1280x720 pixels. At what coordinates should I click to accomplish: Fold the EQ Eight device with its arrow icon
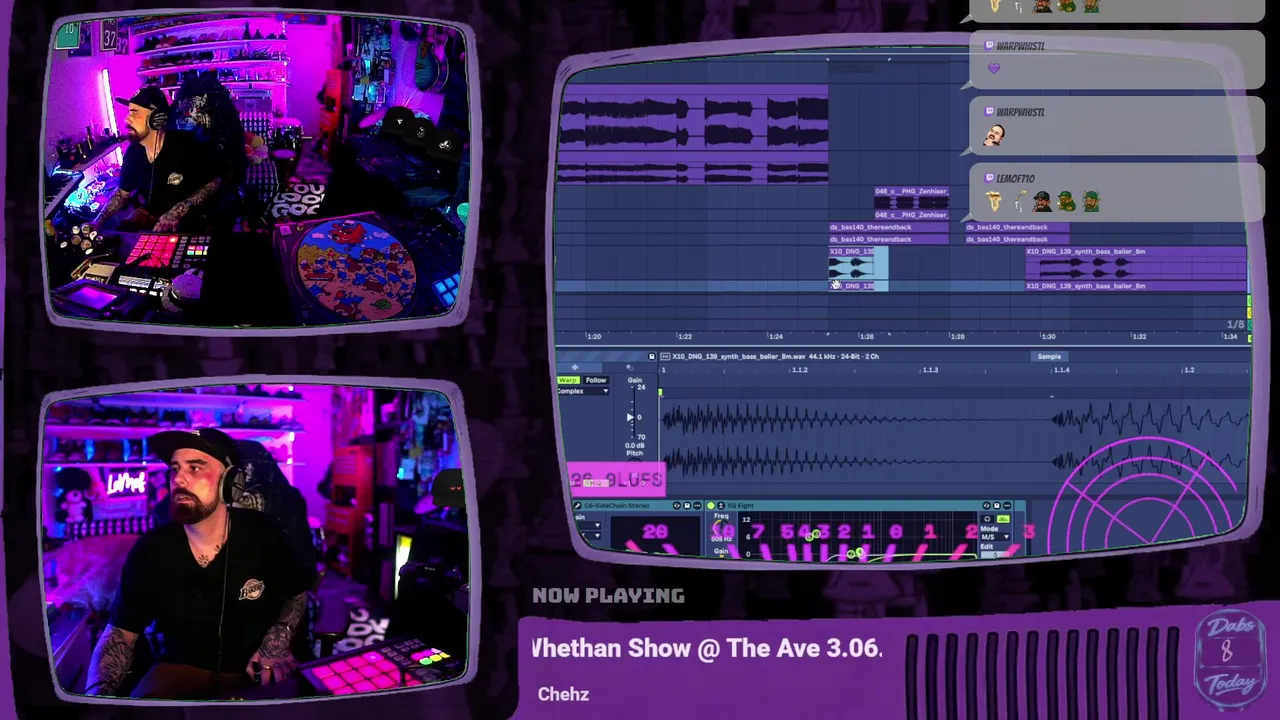pyautogui.click(x=721, y=505)
